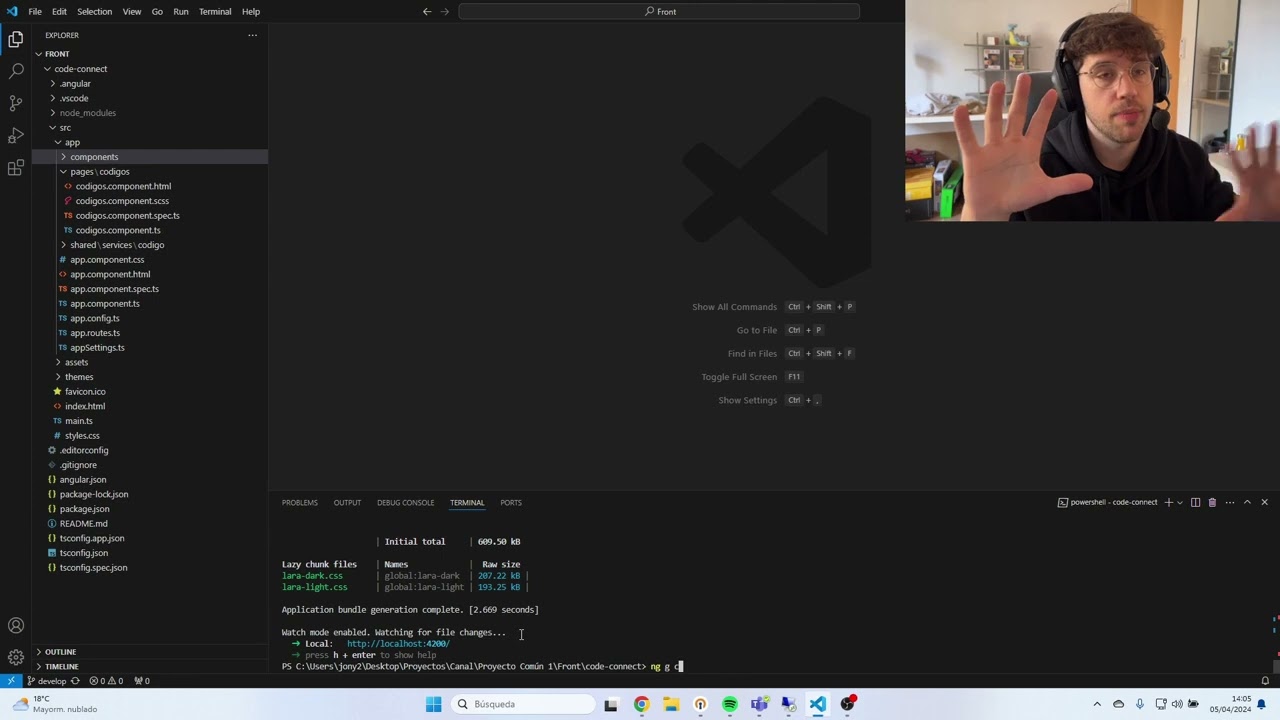The width and height of the screenshot is (1280, 720).
Task: Open the weather widget showing 18°C
Action: click(x=55, y=704)
